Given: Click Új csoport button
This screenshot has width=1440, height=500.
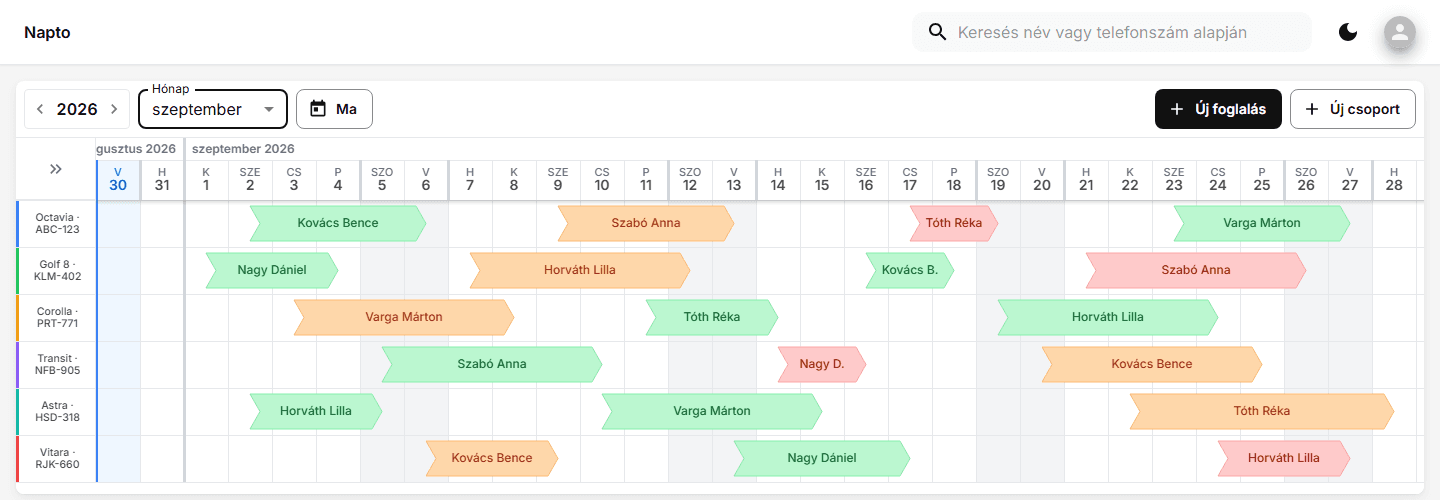Looking at the screenshot, I should (x=1352, y=109).
